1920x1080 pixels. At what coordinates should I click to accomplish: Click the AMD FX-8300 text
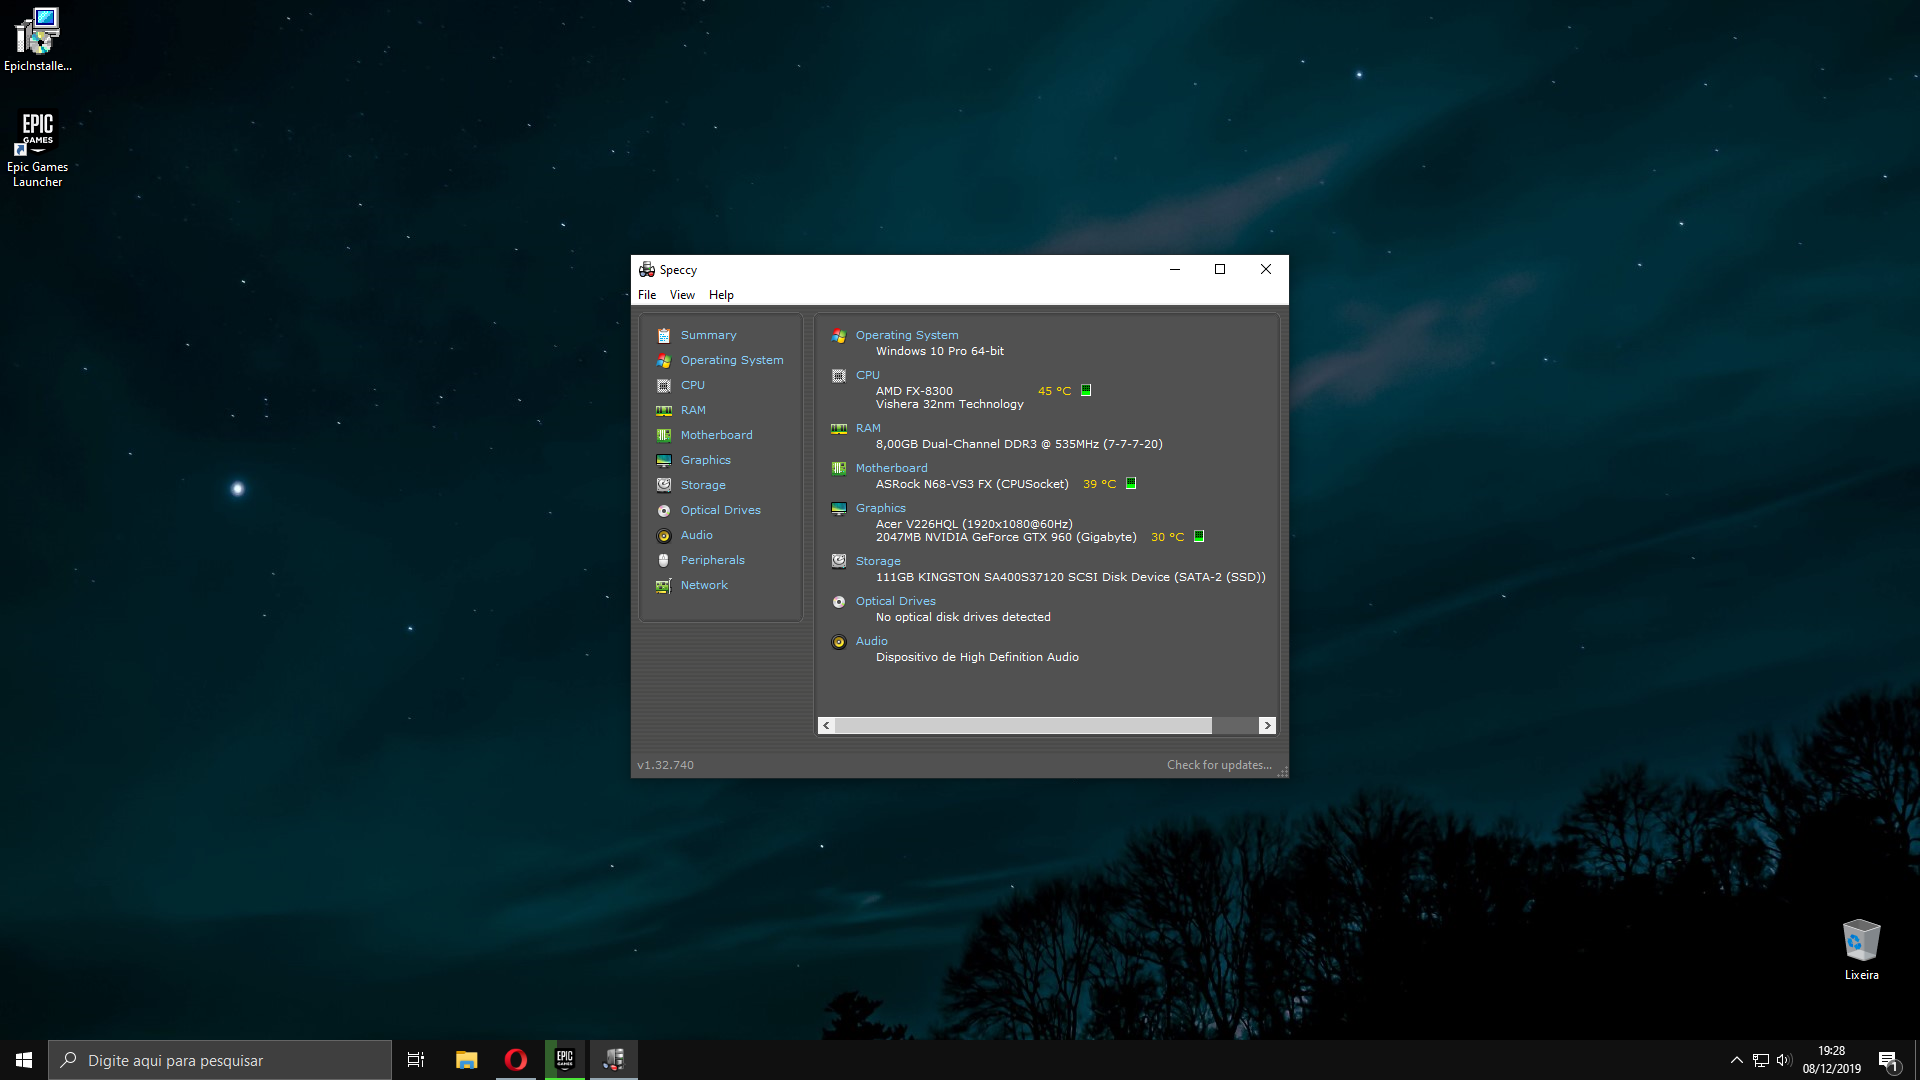pyautogui.click(x=914, y=392)
